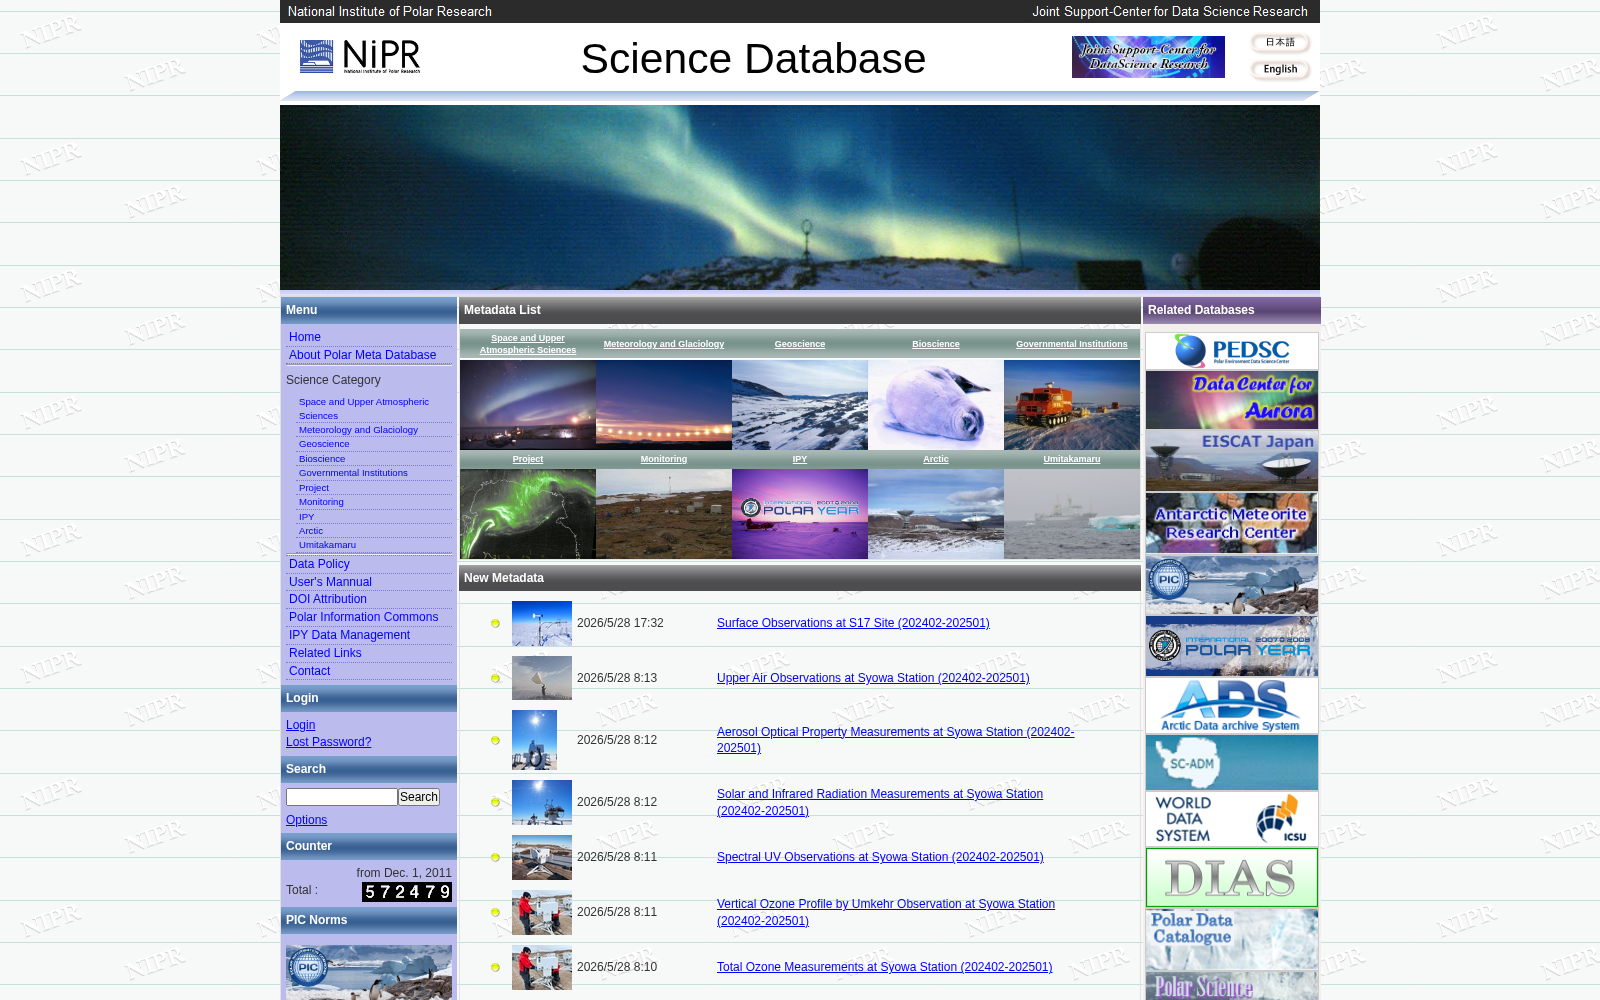Click the Lost Password? link
Viewport: 1600px width, 1000px height.
tap(328, 742)
